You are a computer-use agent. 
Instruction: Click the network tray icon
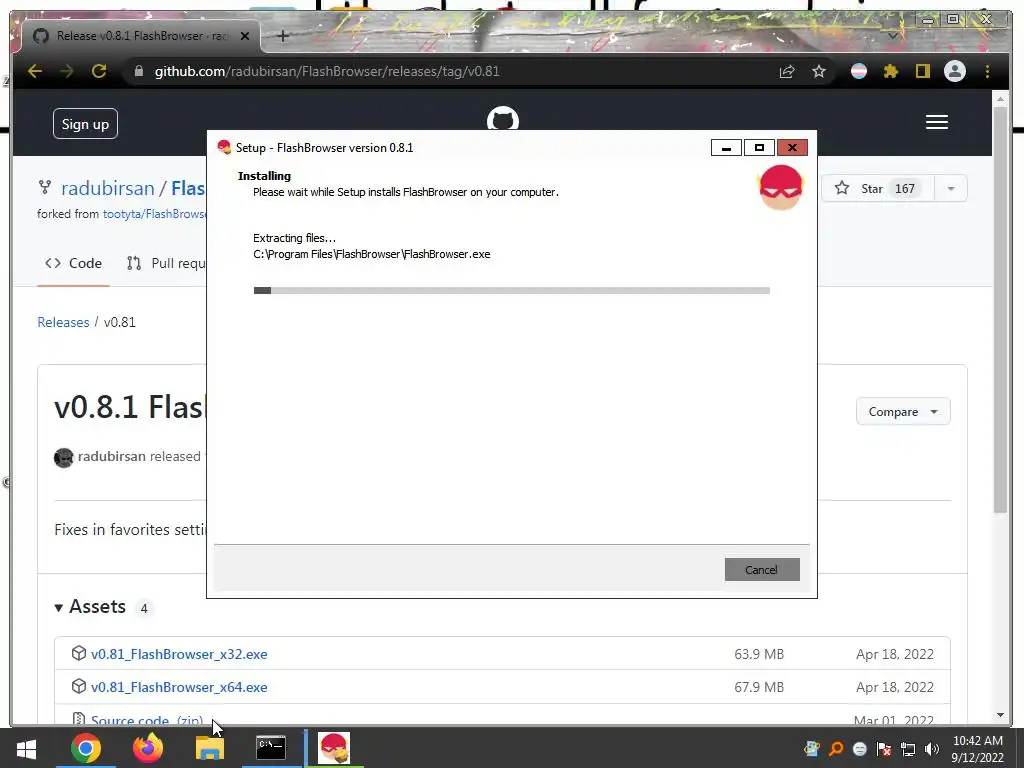click(x=908, y=749)
